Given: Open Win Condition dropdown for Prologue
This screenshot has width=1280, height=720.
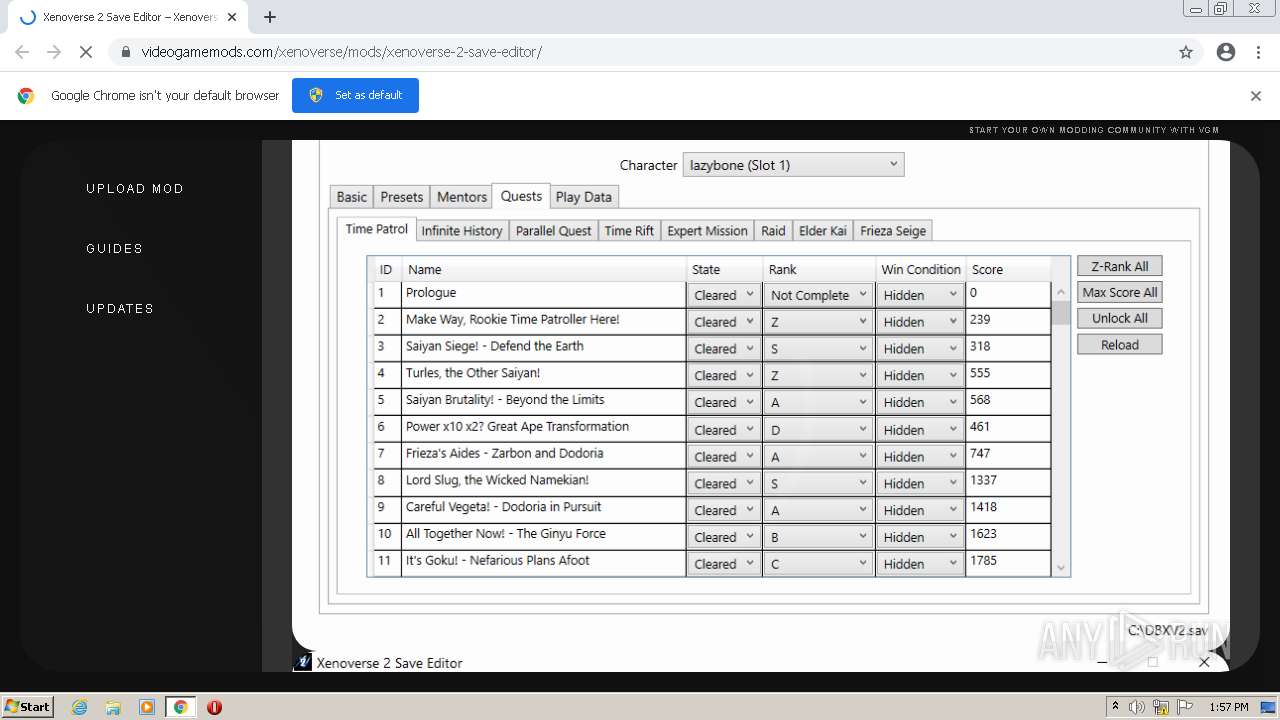Looking at the screenshot, I should [x=920, y=295].
